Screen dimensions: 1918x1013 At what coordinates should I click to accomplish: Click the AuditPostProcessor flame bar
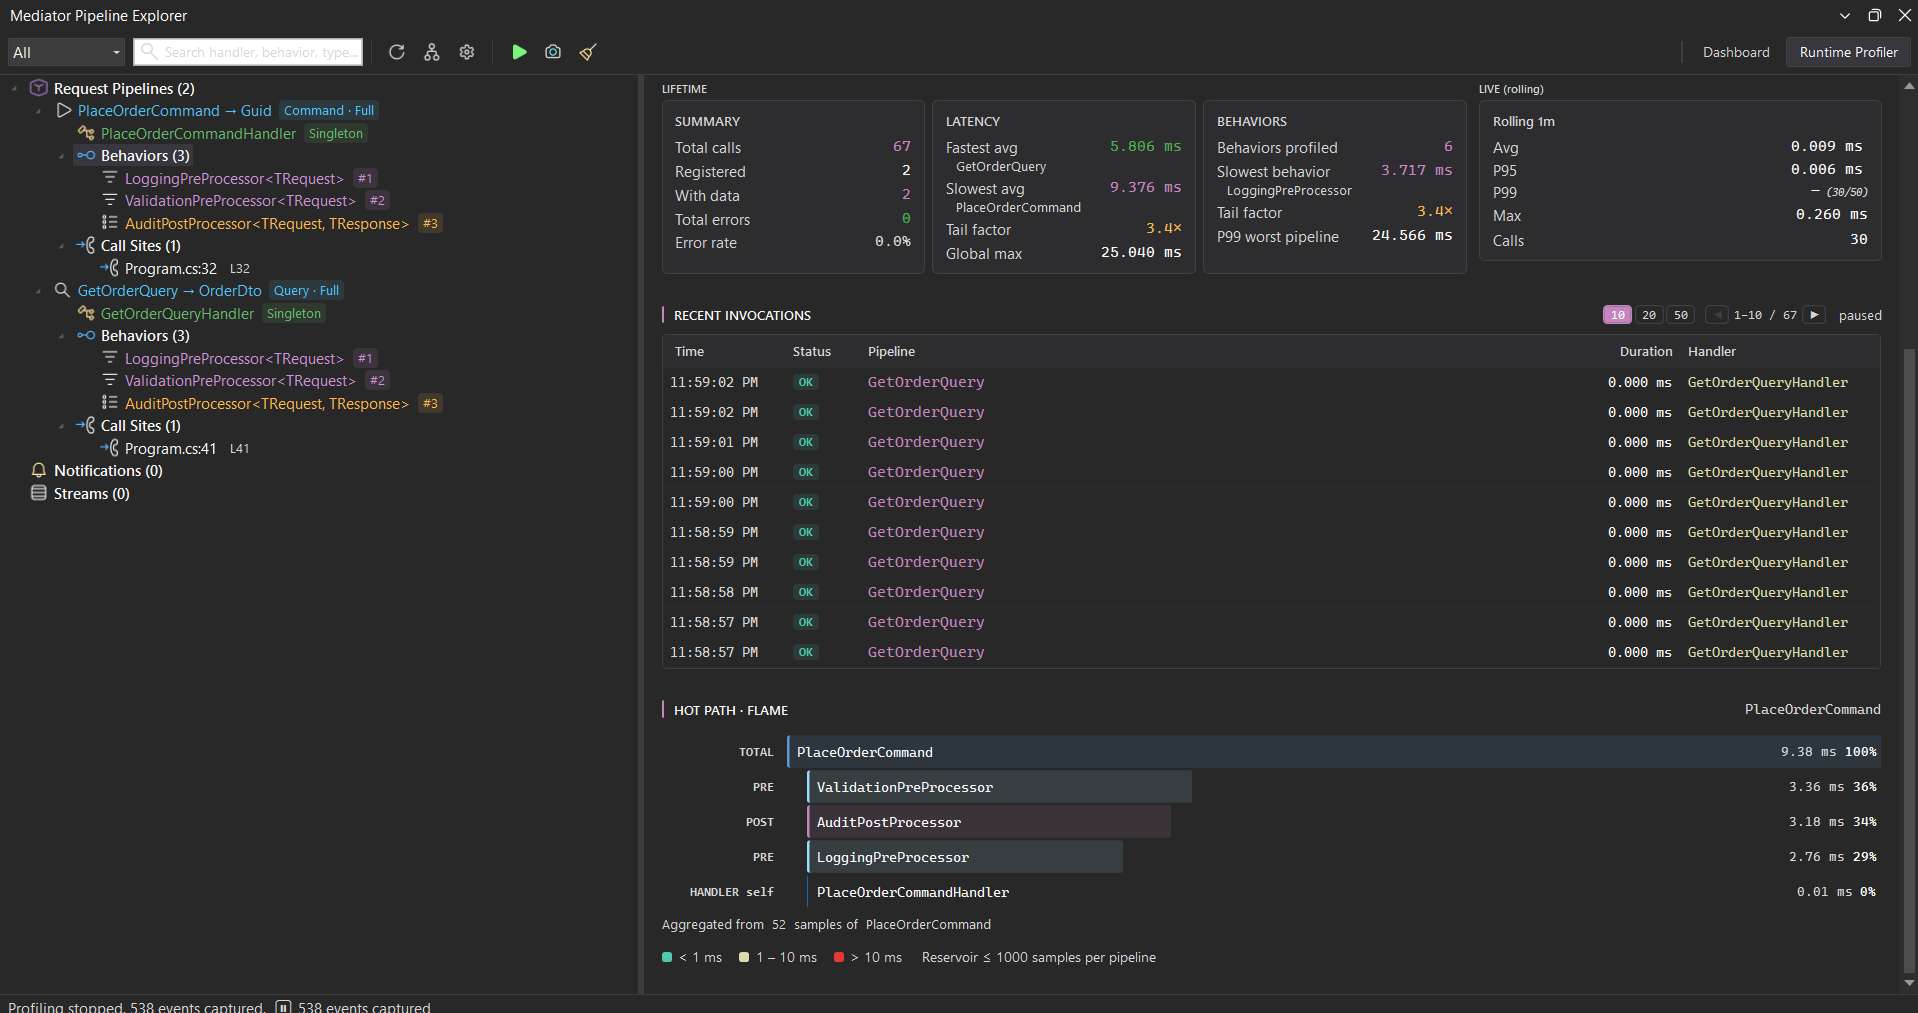(x=989, y=822)
